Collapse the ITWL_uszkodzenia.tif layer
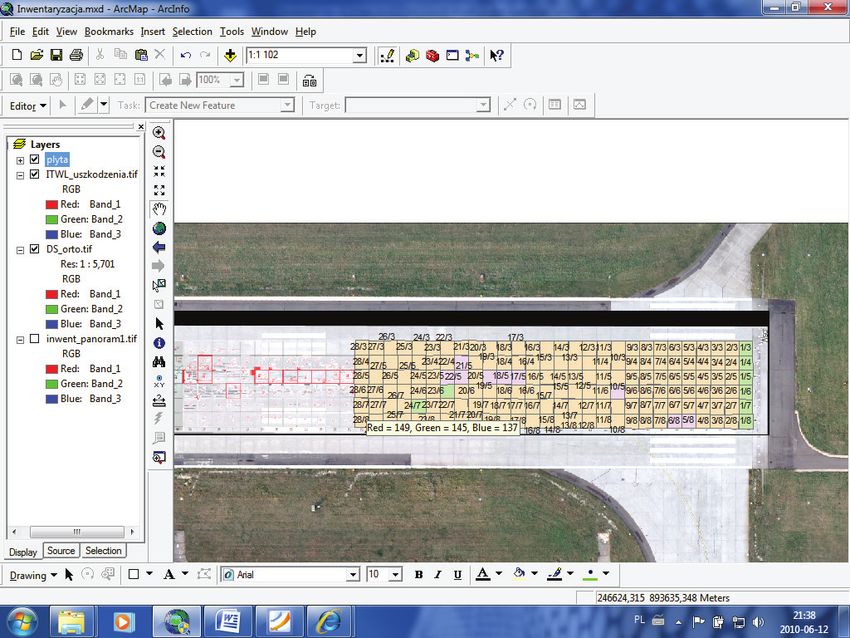The image size is (850, 638). (x=20, y=175)
